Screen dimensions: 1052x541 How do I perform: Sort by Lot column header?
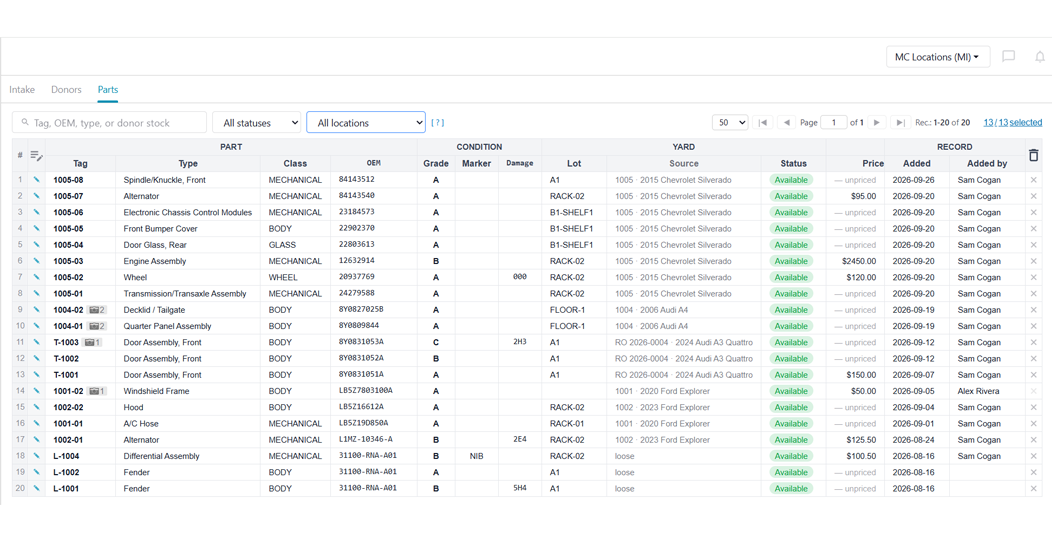[x=574, y=163]
